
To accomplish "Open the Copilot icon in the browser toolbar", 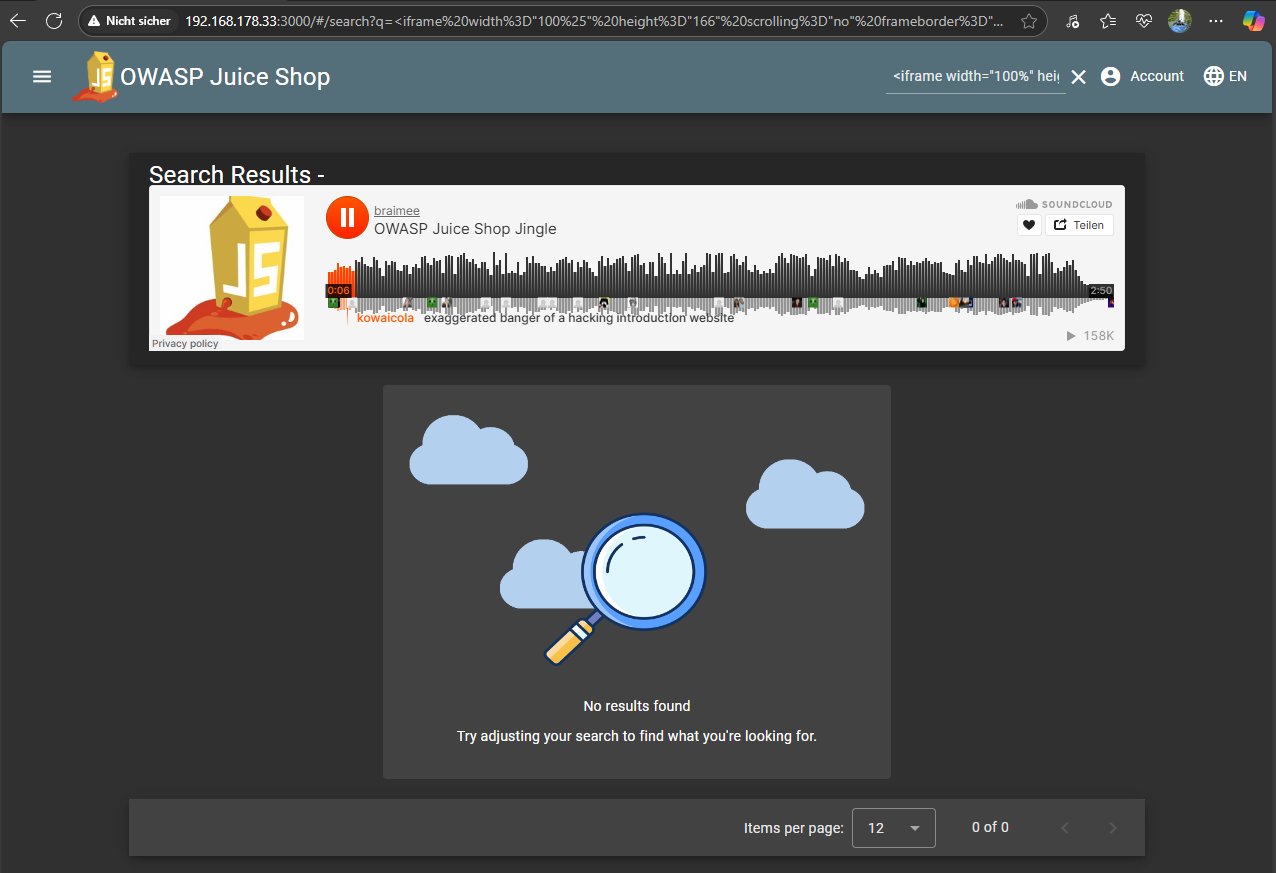I will (x=1253, y=21).
